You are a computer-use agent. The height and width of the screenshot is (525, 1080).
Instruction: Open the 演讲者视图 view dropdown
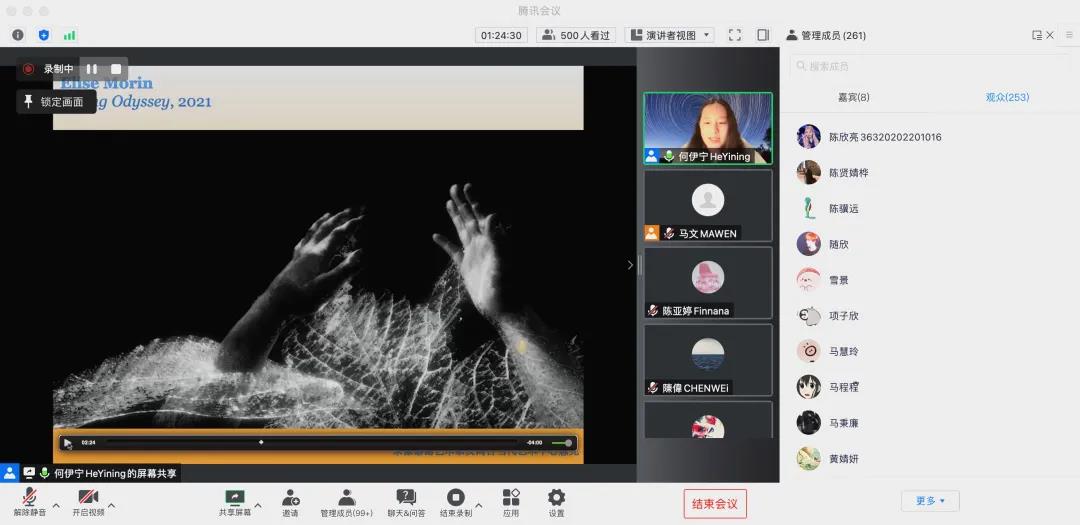[x=669, y=35]
